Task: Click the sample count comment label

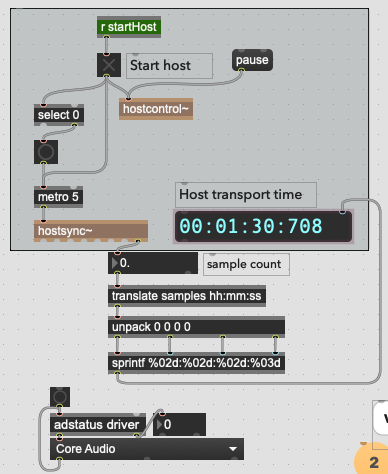Action: [x=246, y=264]
